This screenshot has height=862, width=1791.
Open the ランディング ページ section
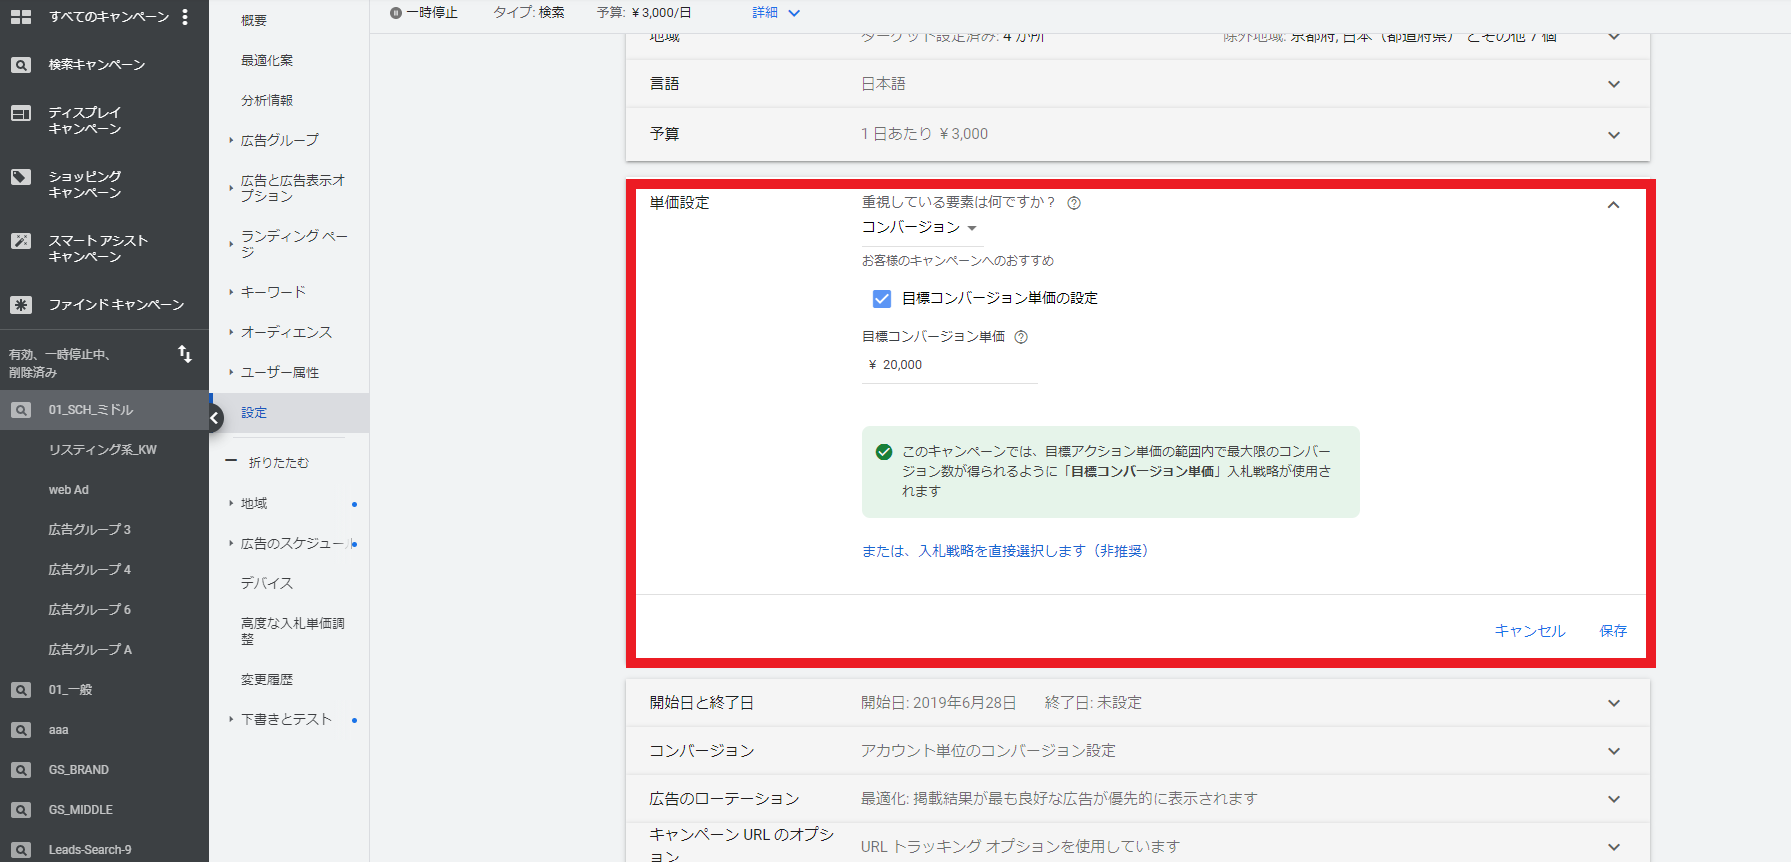pos(294,244)
